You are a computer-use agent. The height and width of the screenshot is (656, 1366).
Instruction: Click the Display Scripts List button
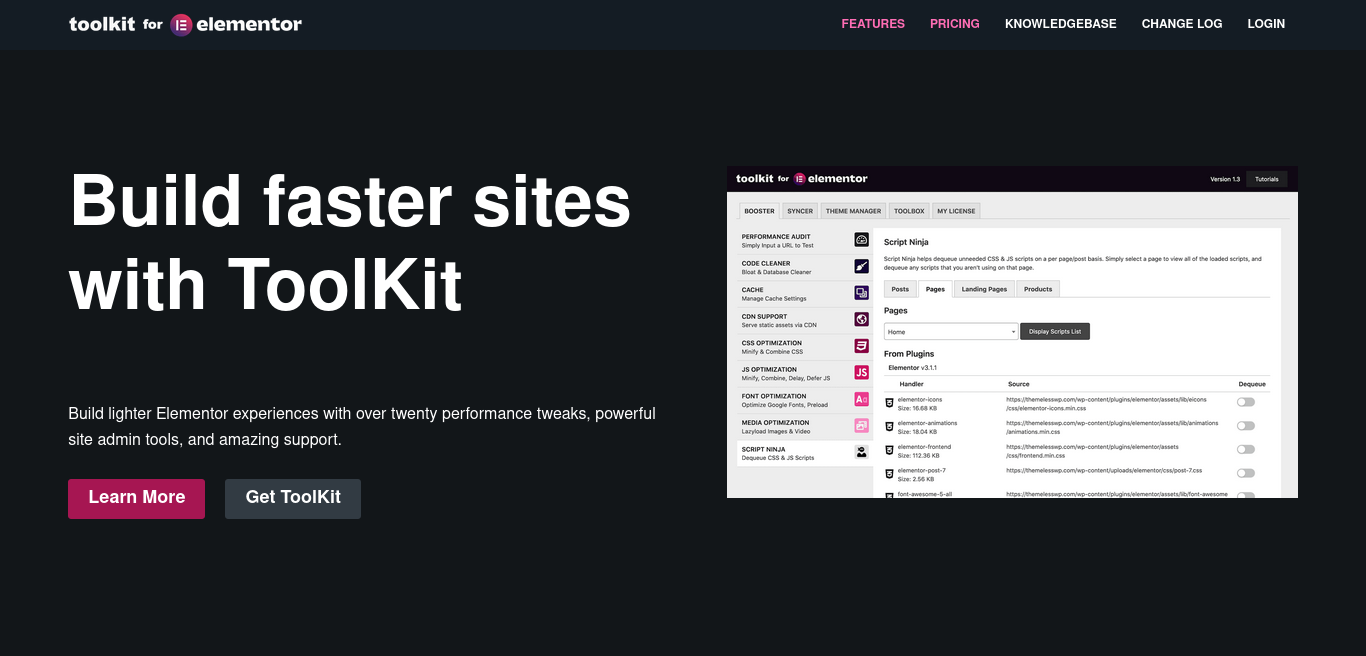pyautogui.click(x=1055, y=331)
